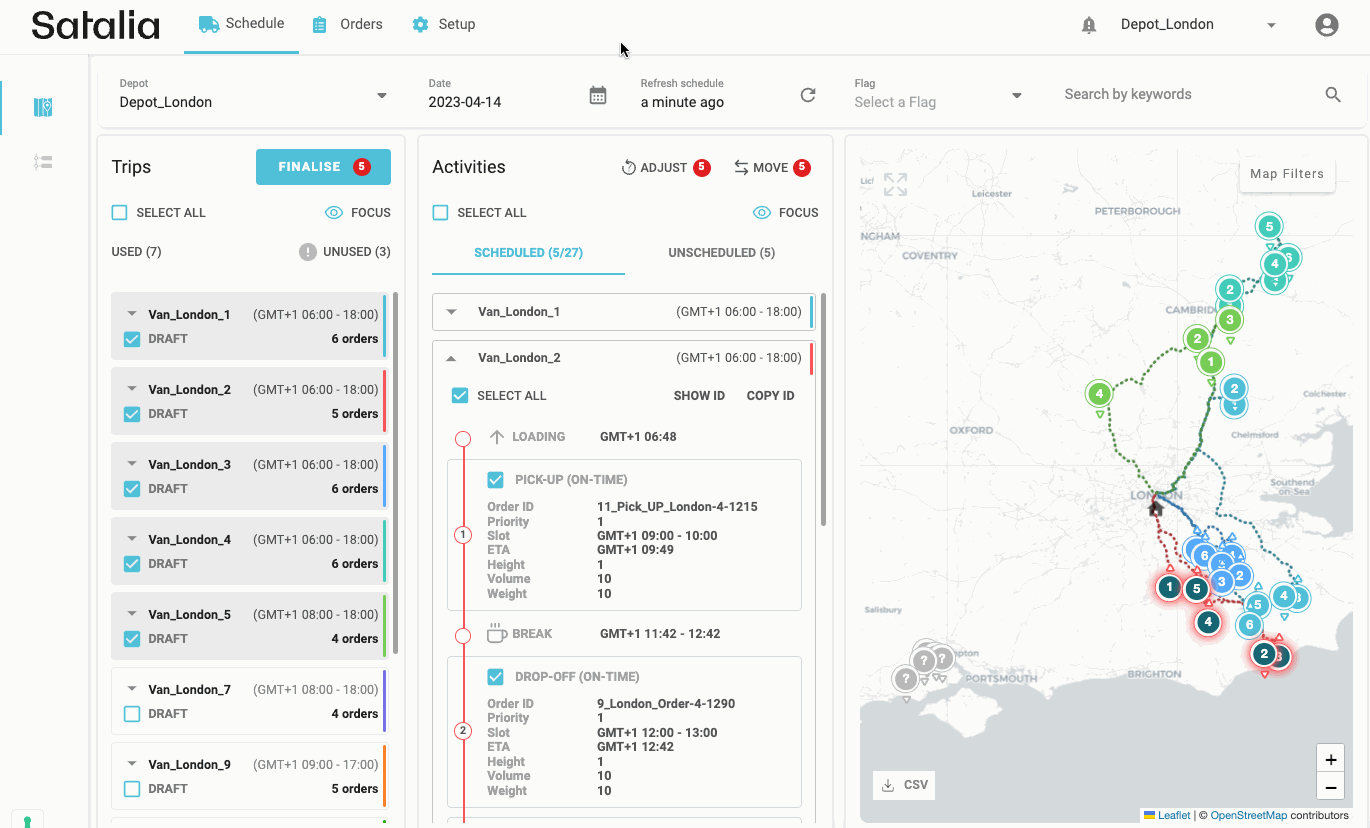Open the user account profile icon

(x=1326, y=25)
